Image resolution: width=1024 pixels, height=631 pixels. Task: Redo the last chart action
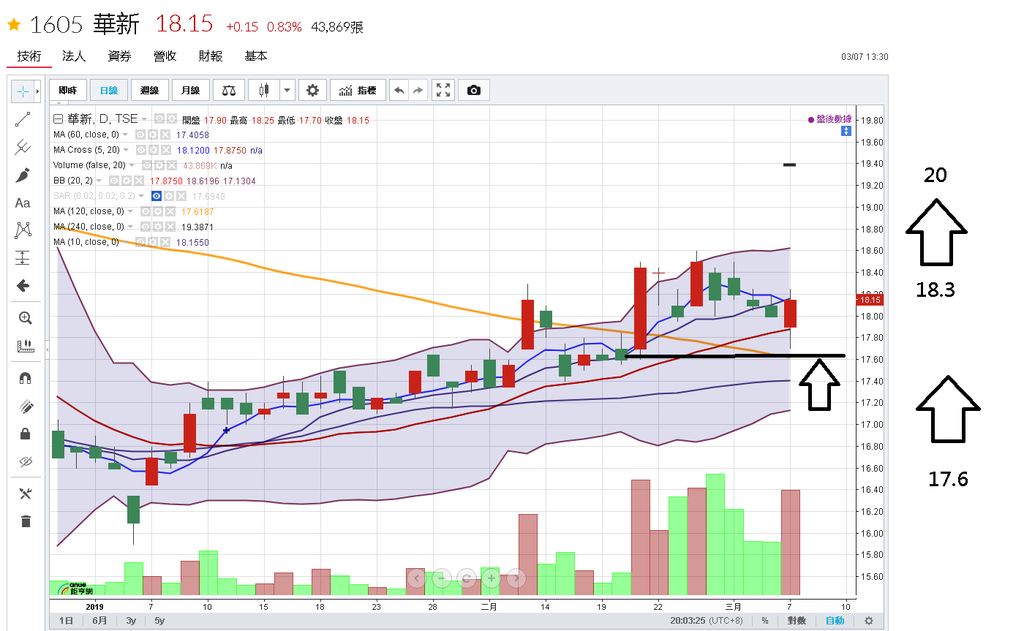tap(418, 90)
